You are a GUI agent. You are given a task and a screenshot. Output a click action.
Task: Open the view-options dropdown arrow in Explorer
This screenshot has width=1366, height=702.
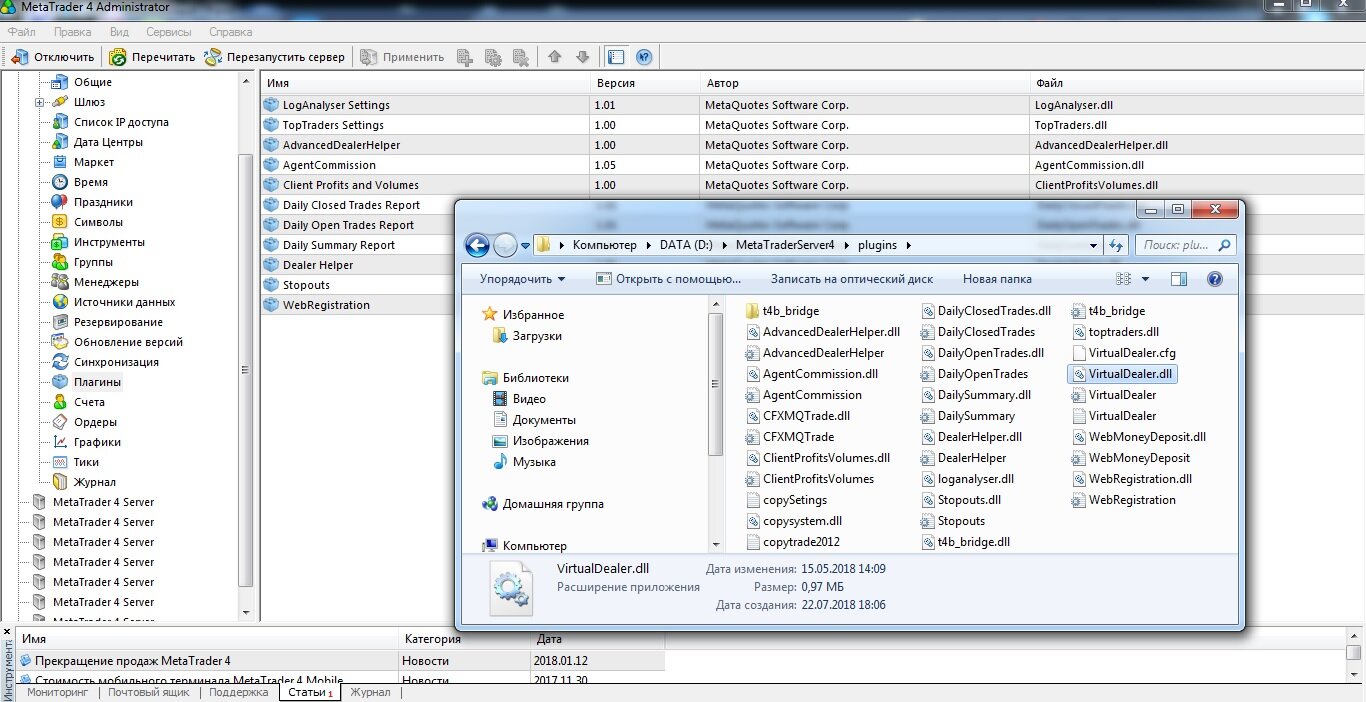point(1145,279)
